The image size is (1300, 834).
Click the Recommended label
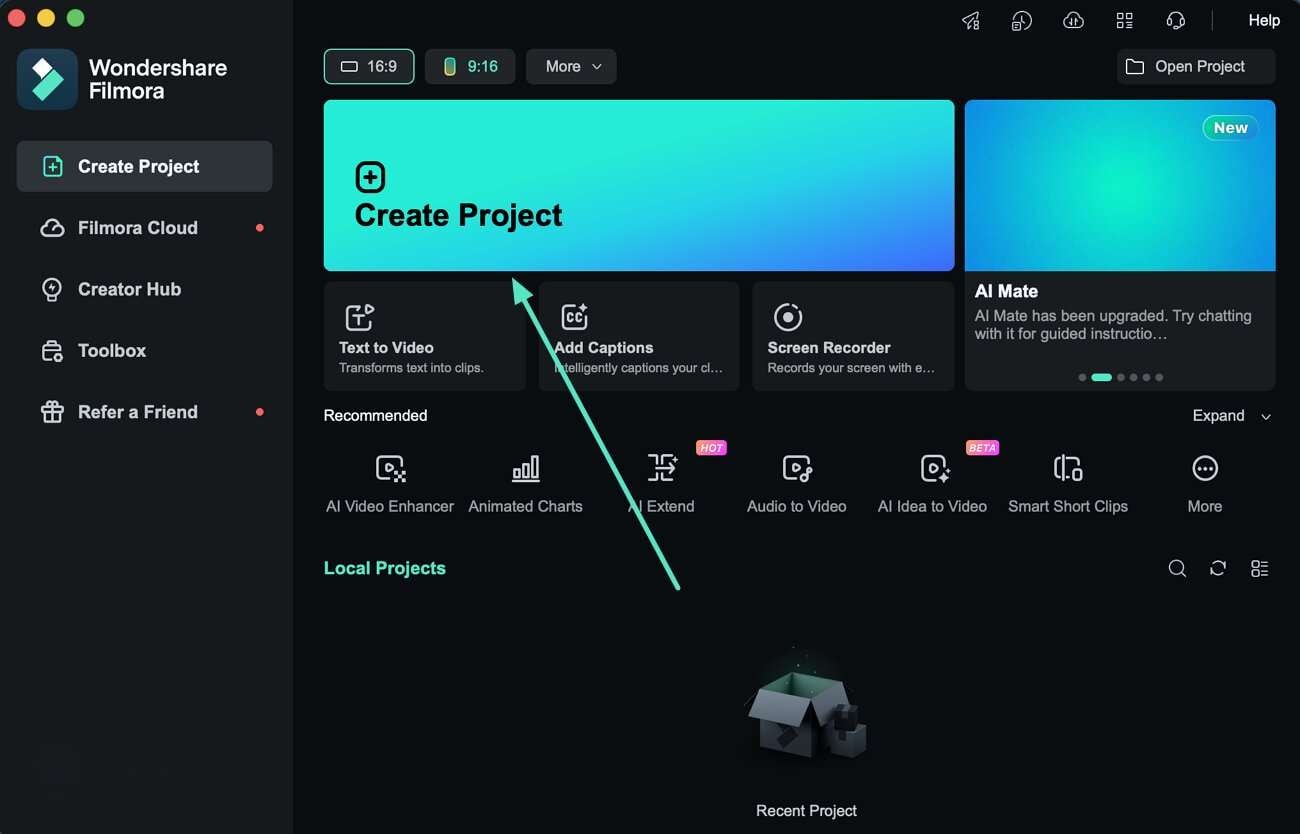[x=375, y=416]
